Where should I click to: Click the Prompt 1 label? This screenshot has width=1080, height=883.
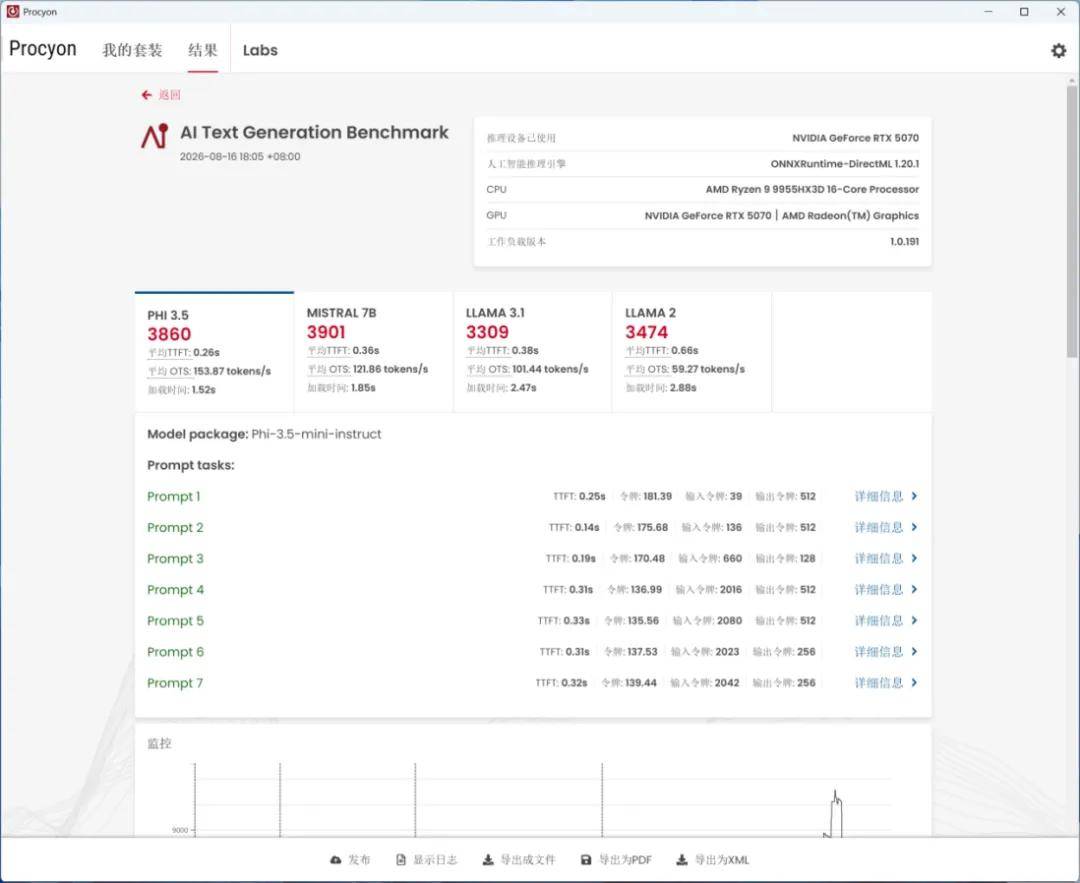click(174, 496)
